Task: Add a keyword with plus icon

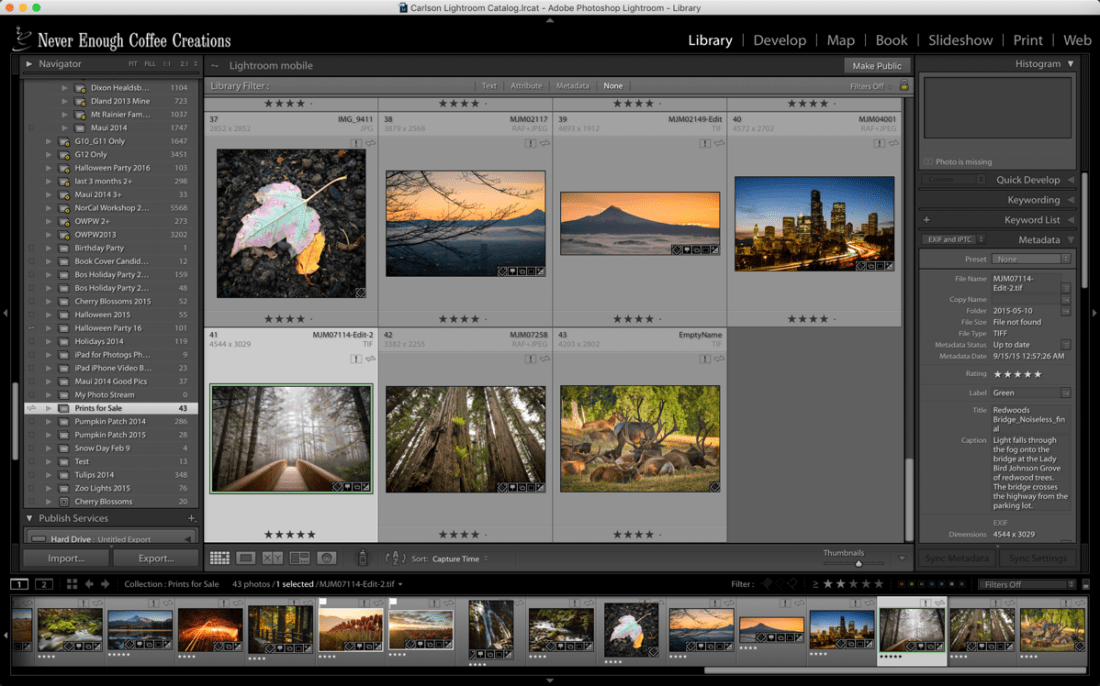Action: pyautogui.click(x=927, y=220)
